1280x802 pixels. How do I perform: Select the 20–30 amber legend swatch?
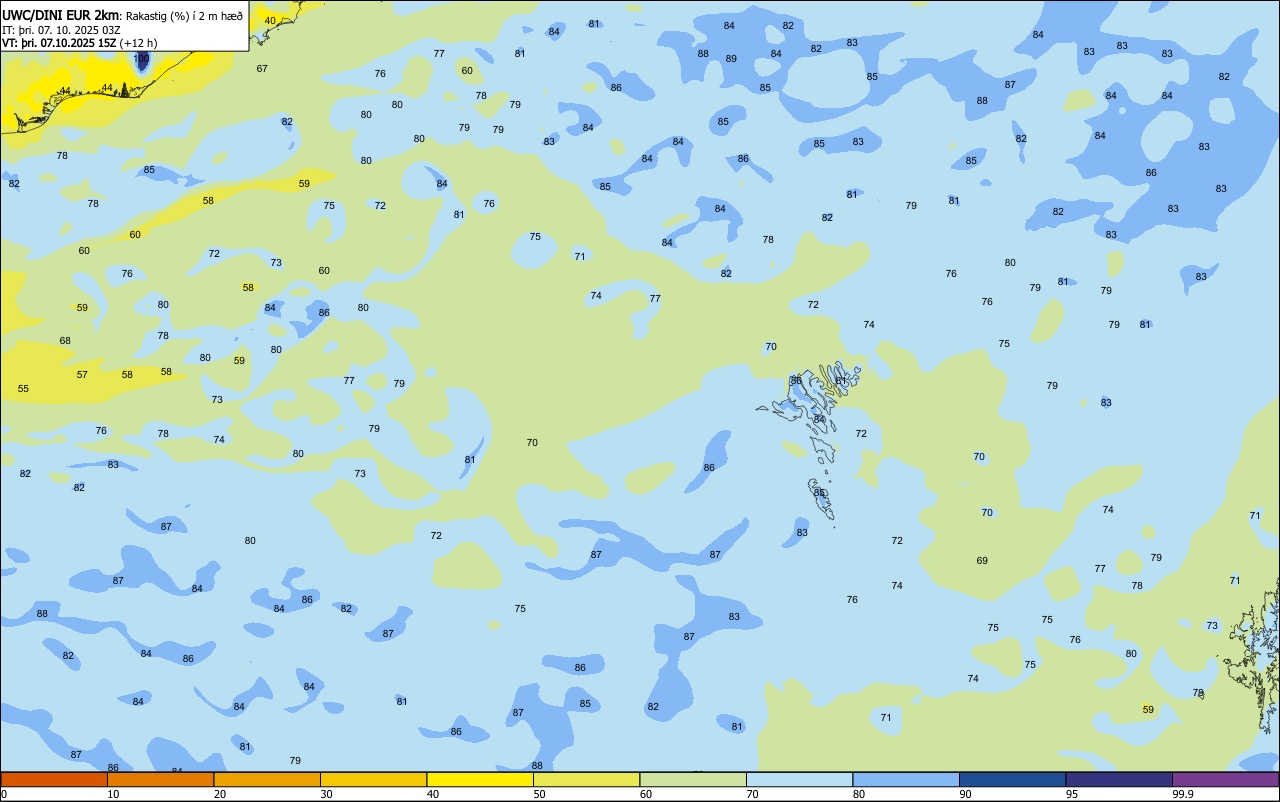click(x=267, y=779)
